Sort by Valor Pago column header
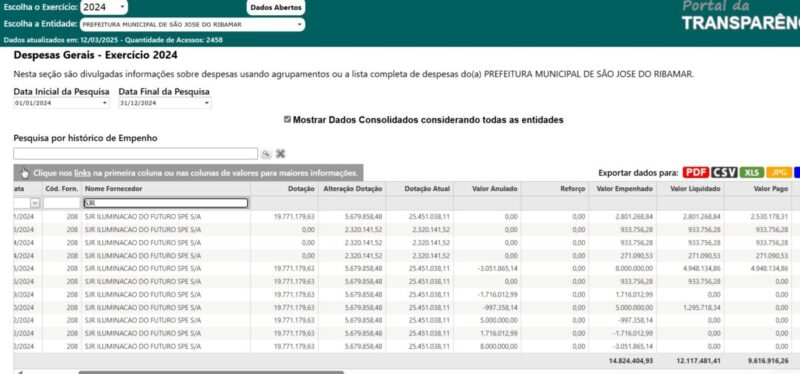Viewport: 800px width, 374px height. pos(771,189)
